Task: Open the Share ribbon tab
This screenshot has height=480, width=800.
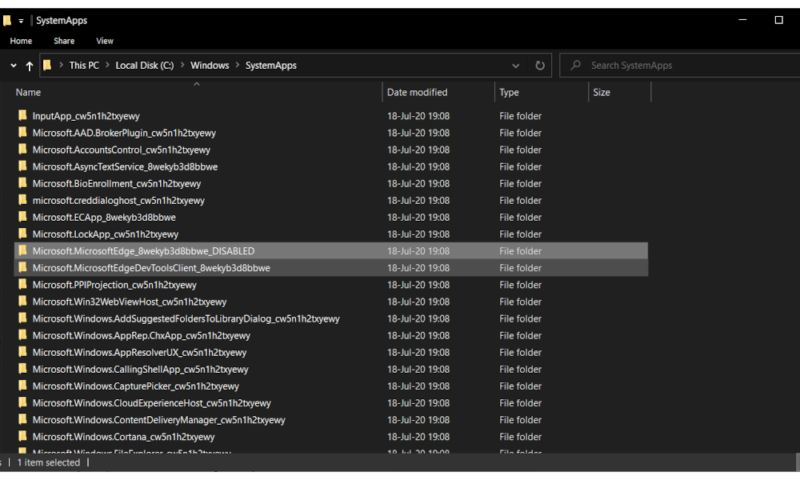Action: 64,41
